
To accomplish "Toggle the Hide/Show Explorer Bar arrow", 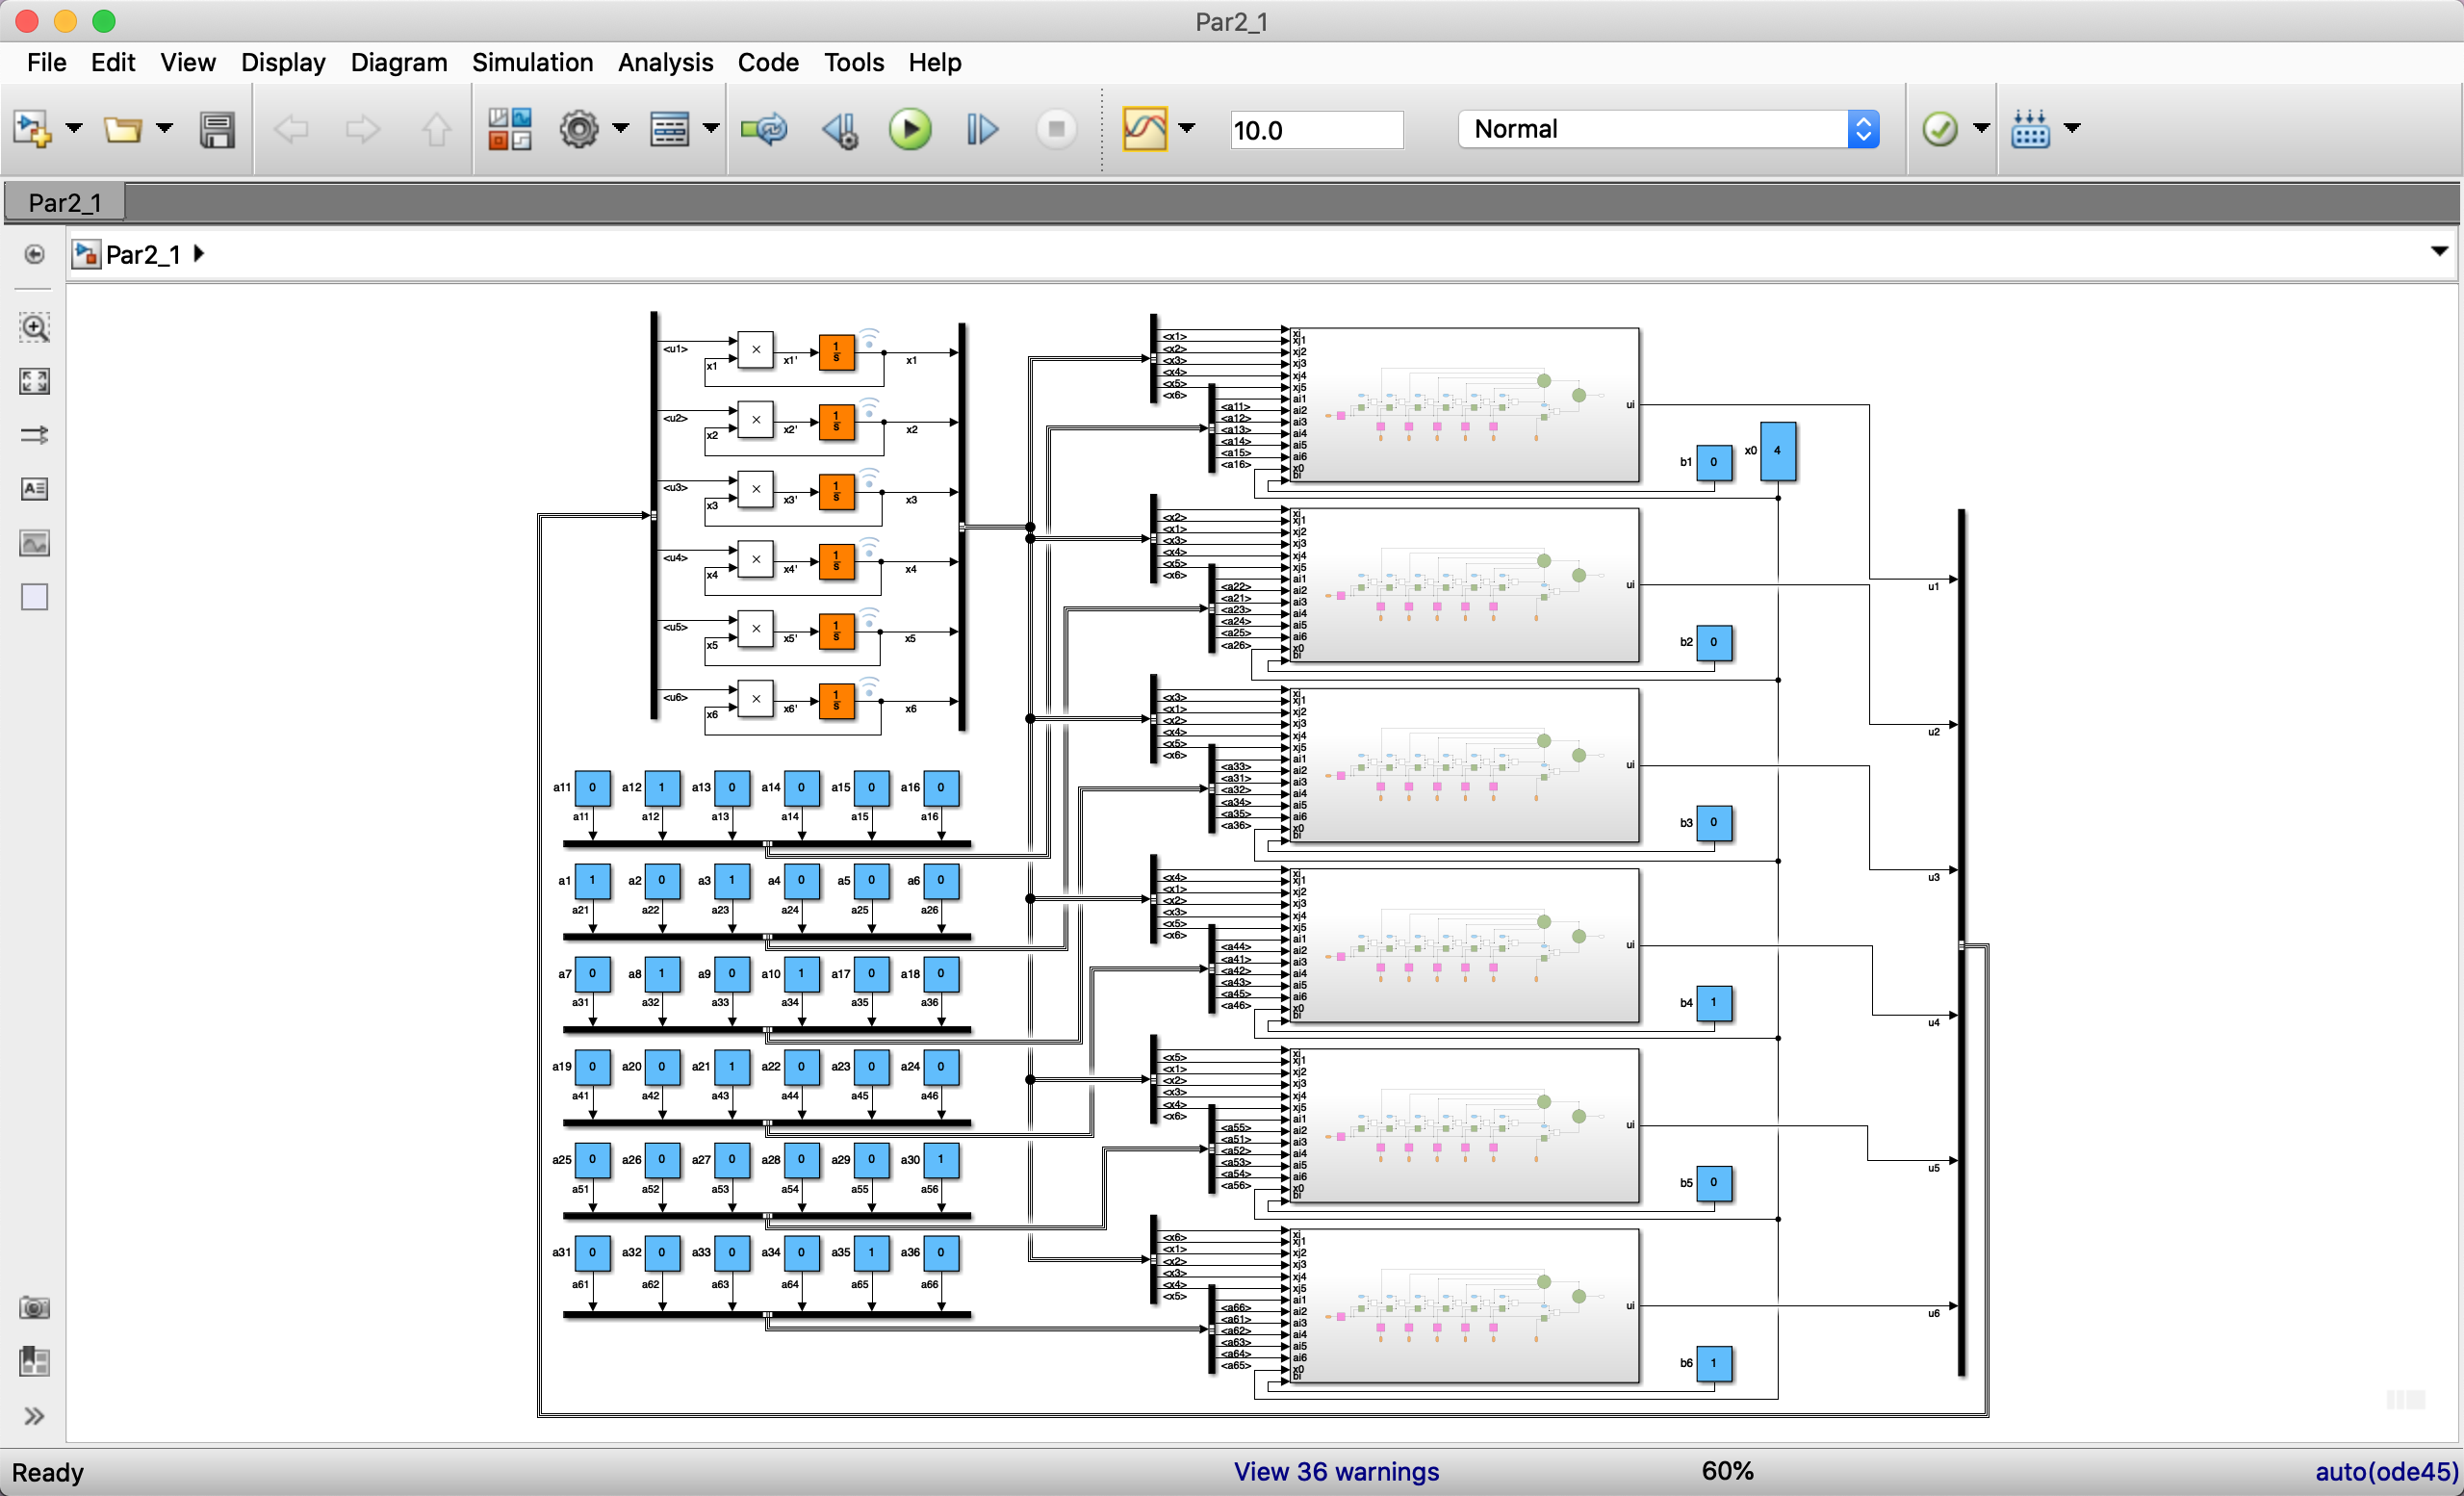I will point(34,255).
